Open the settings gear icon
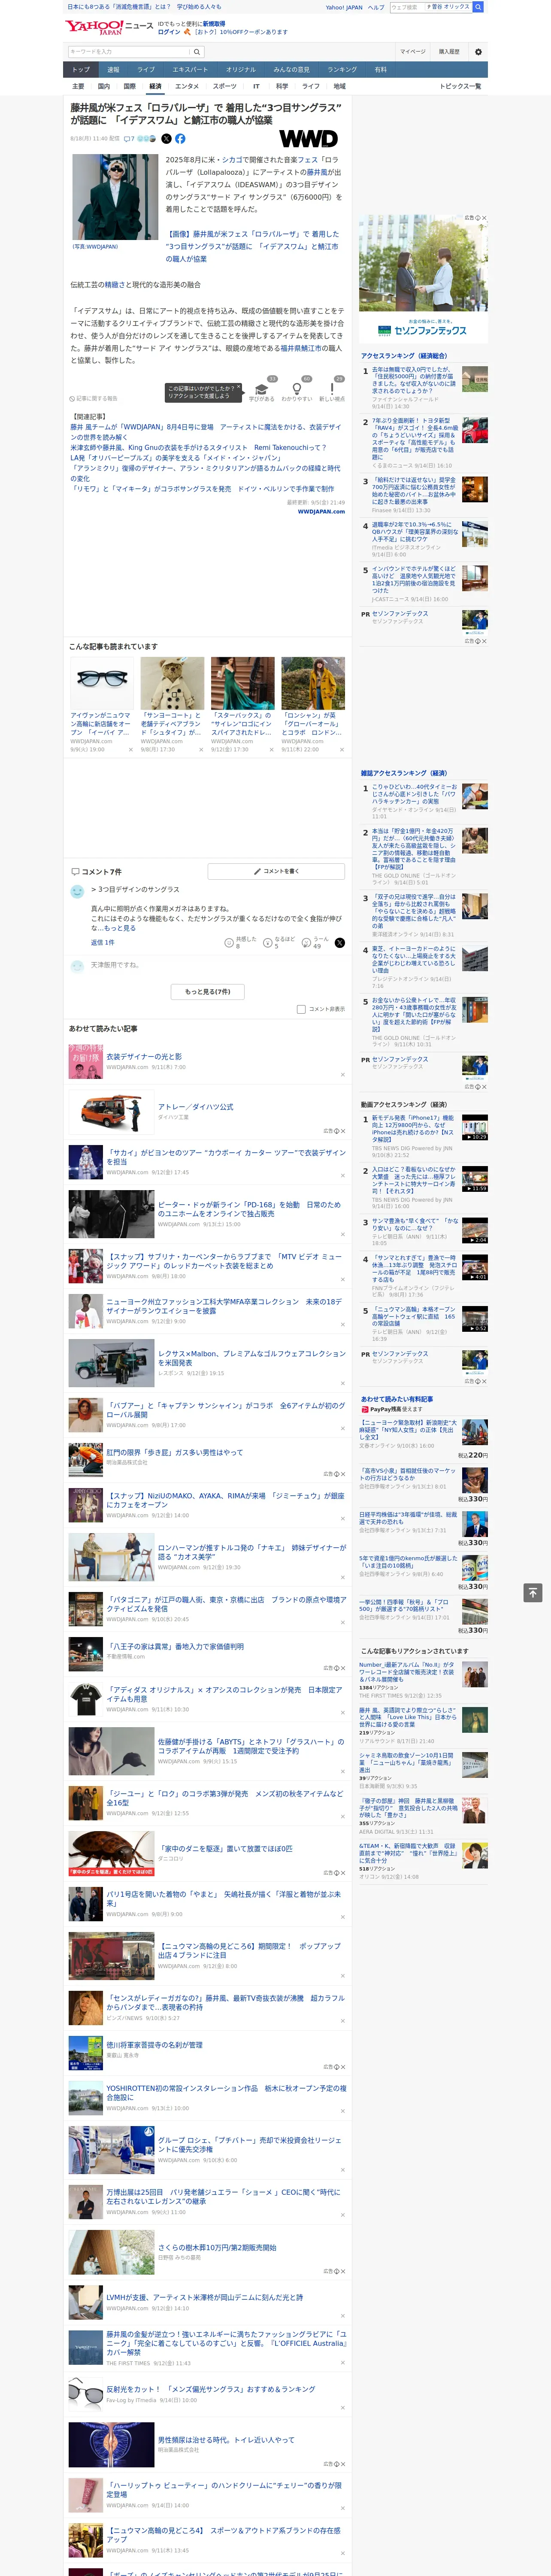Viewport: 551px width, 2576px height. coord(478,51)
